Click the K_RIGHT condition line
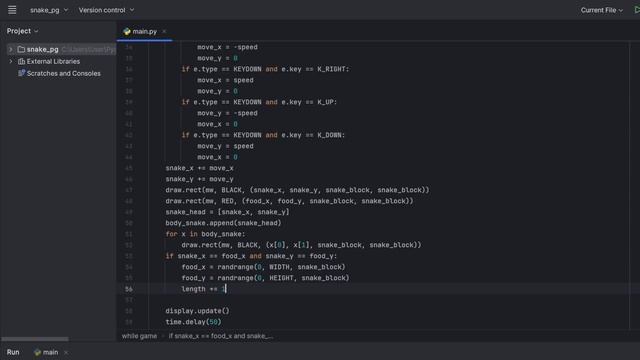Image resolution: width=640 pixels, height=360 pixels. tap(265, 69)
